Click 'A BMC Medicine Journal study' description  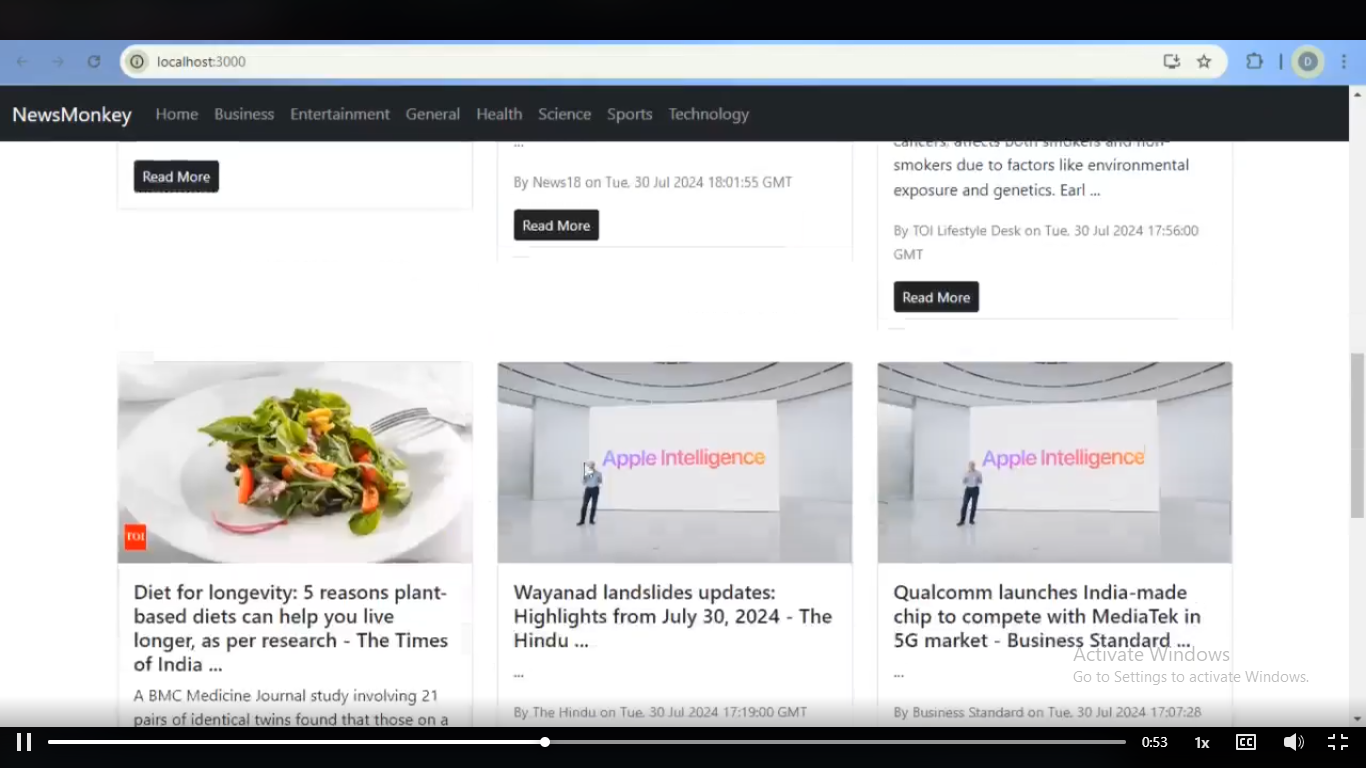[x=291, y=707]
